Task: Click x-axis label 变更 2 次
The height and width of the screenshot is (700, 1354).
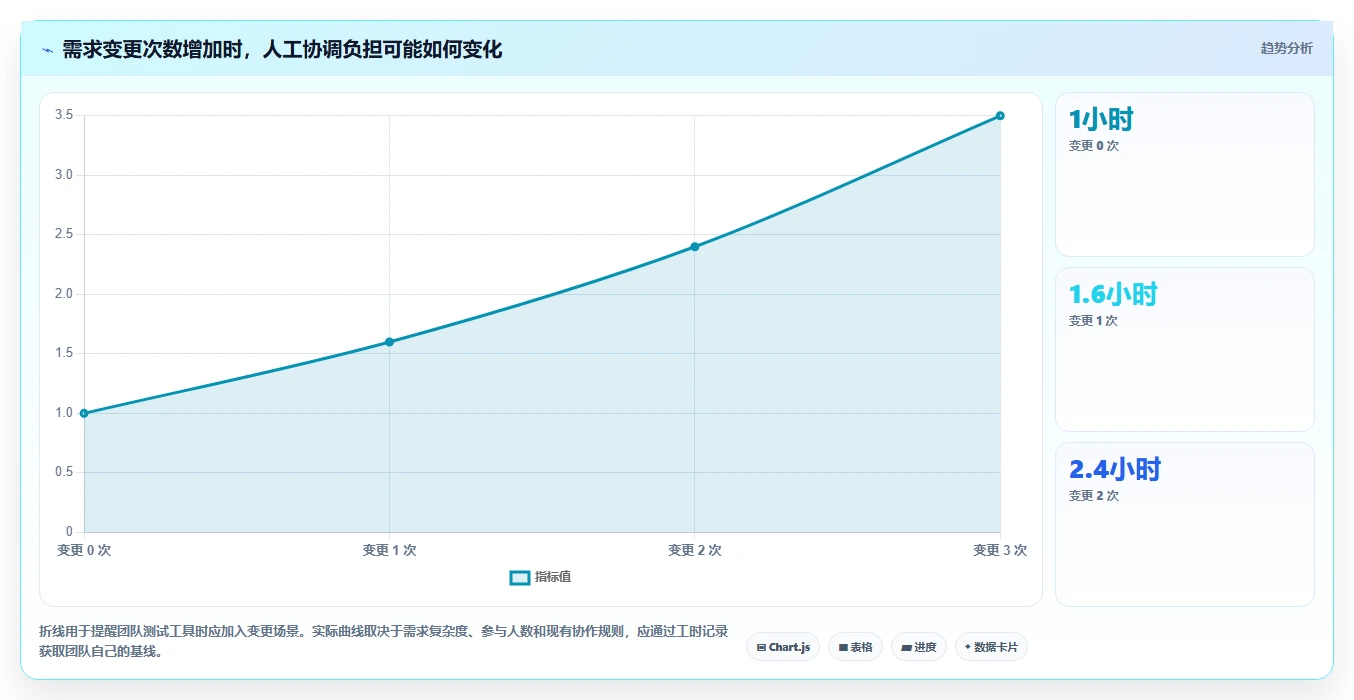Action: pos(695,550)
